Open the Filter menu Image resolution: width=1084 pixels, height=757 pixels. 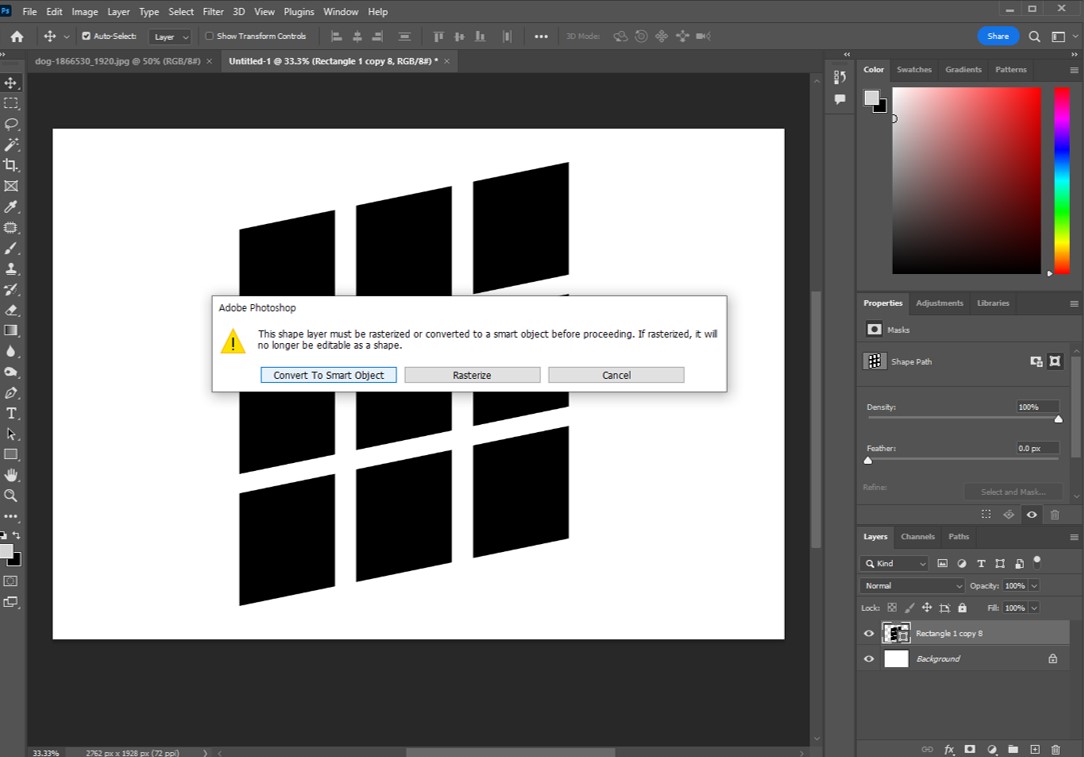pos(213,11)
